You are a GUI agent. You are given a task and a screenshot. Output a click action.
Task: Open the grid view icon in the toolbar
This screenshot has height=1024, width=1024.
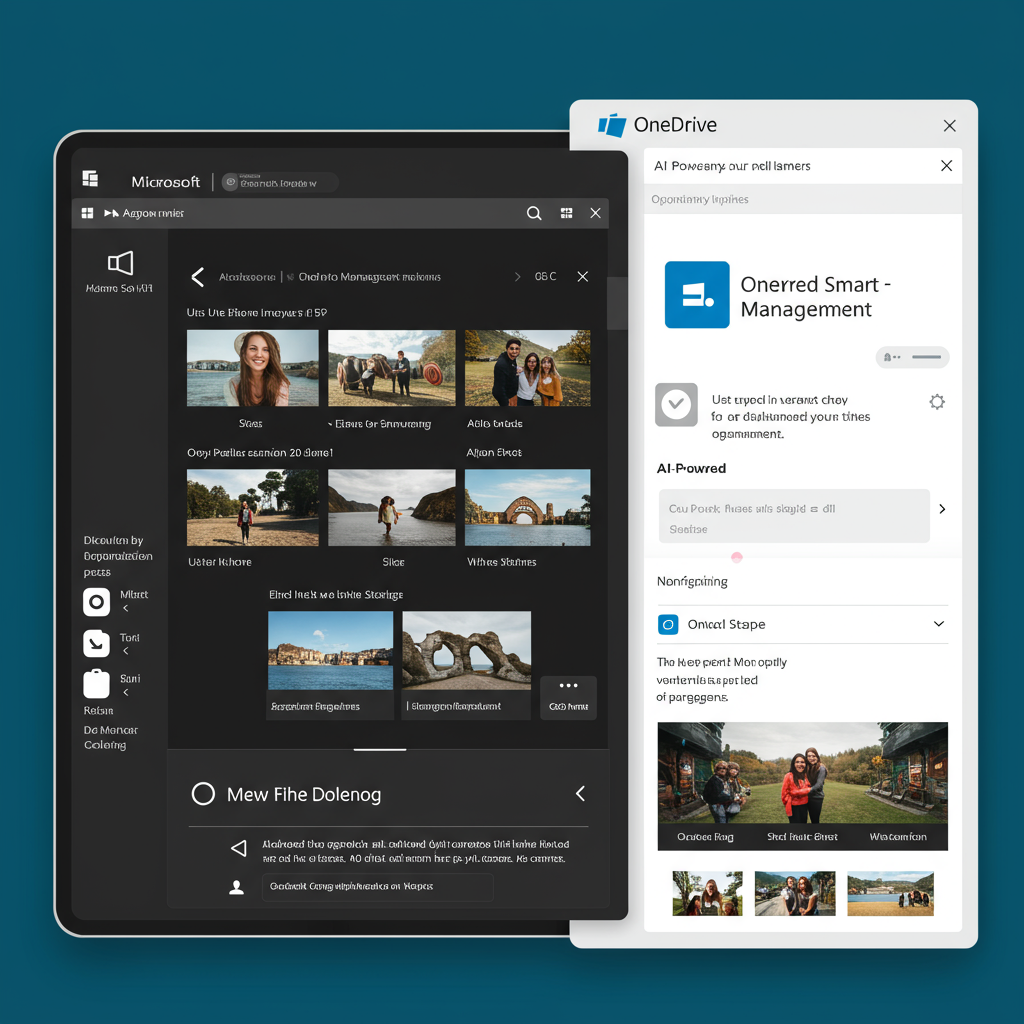coord(566,213)
